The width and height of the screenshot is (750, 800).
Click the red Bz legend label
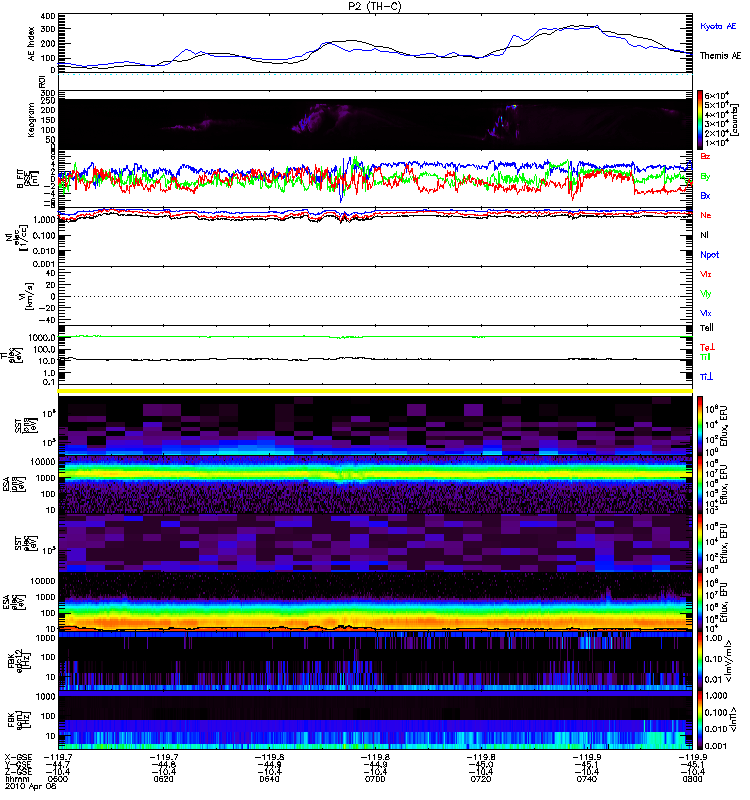[x=705, y=156]
